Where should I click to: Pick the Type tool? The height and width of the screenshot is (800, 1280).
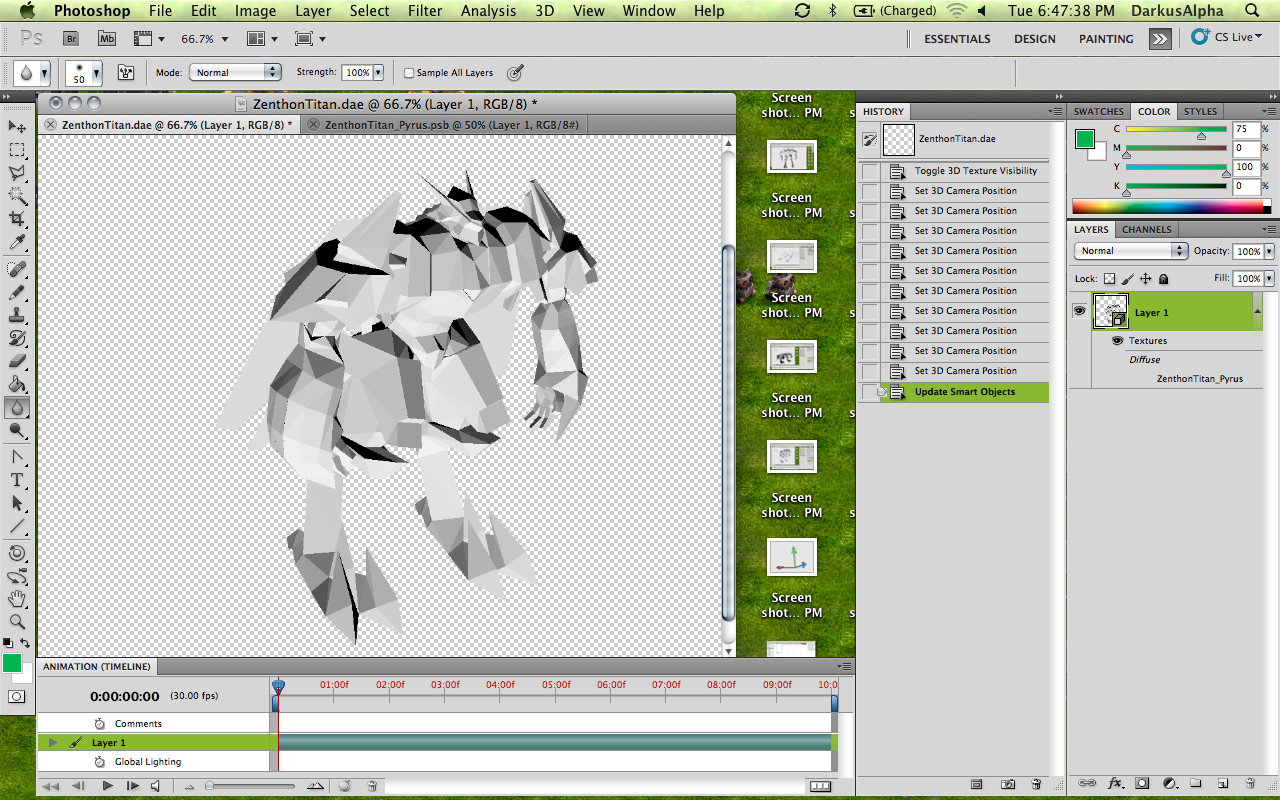[17, 479]
